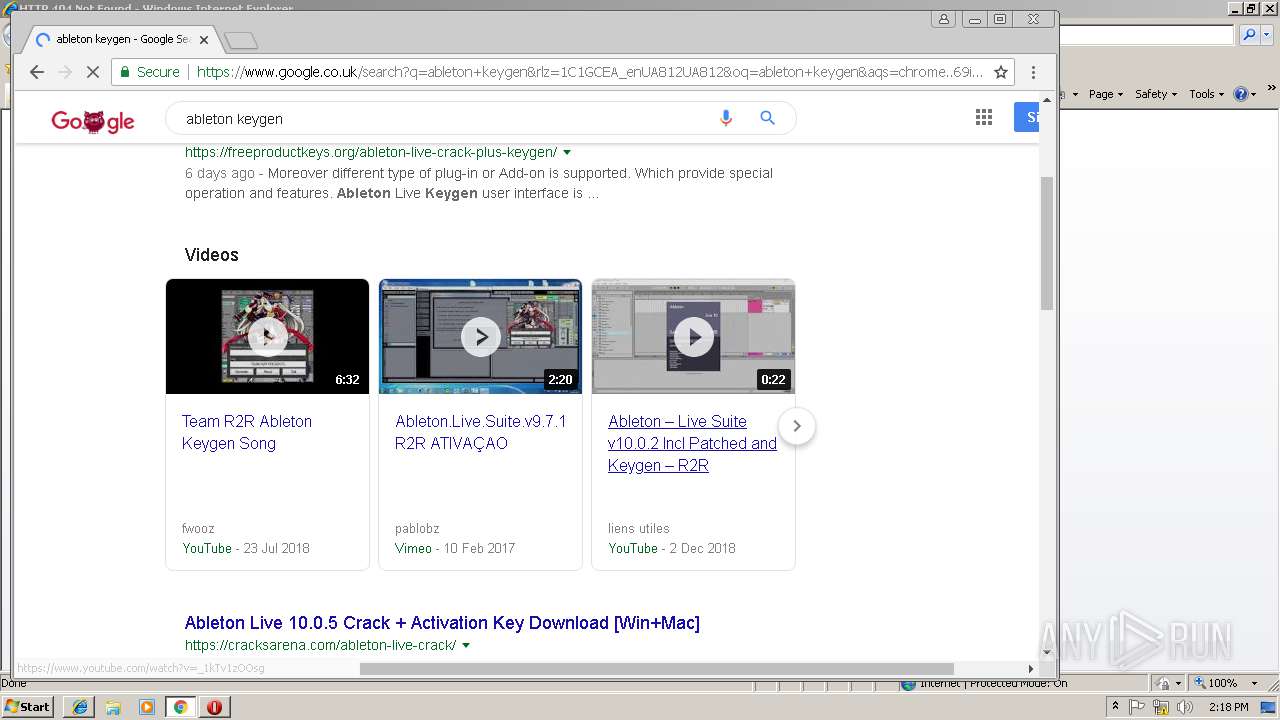Image resolution: width=1280 pixels, height=720 pixels.
Task: Click the Google owl logo
Action: coord(93,121)
